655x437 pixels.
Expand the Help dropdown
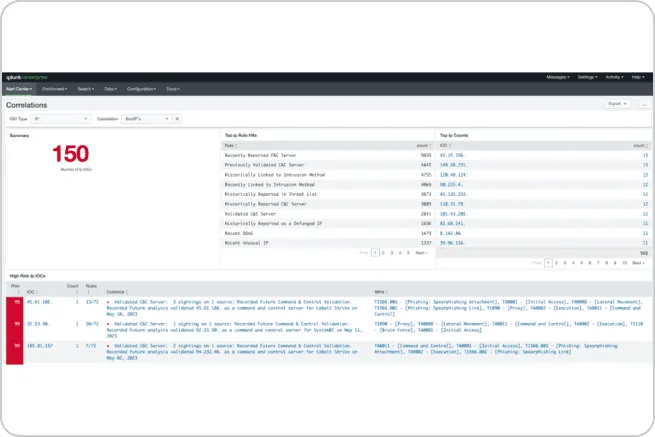[x=638, y=77]
